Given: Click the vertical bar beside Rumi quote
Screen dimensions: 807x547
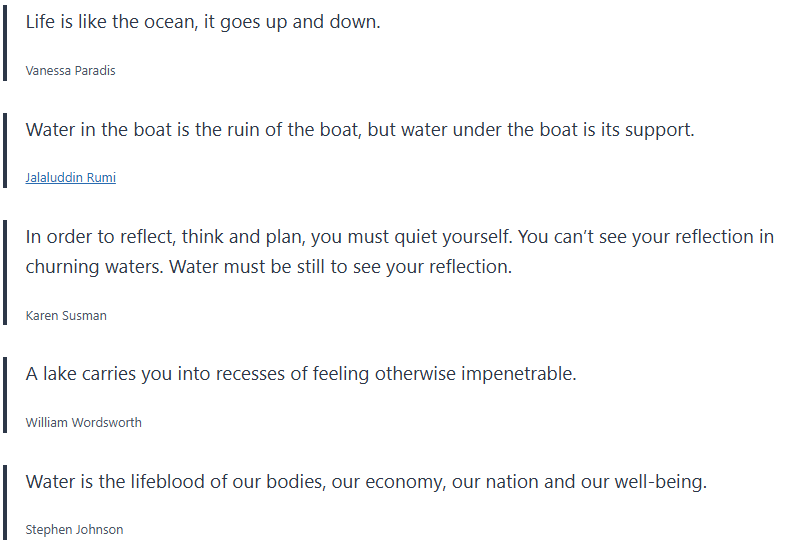Looking at the screenshot, I should pos(5,150).
